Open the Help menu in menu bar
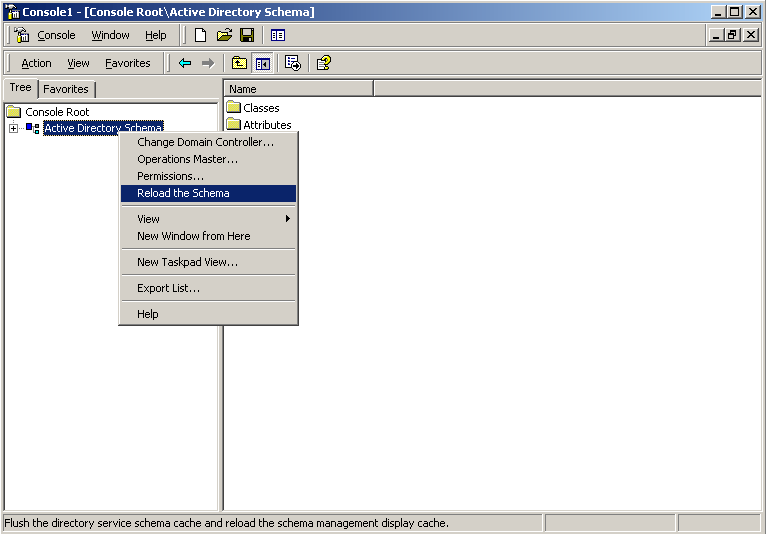Screen dimensions: 766x534 [156, 35]
